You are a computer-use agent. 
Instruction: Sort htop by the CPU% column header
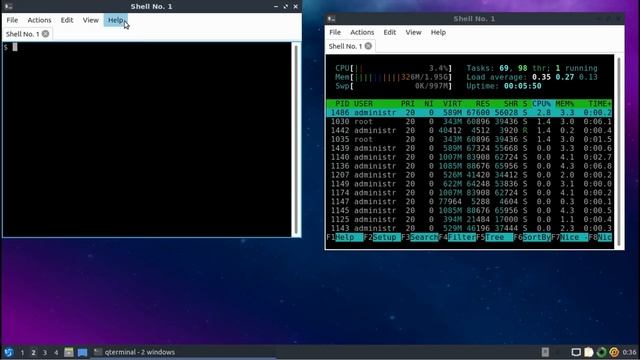pos(541,104)
